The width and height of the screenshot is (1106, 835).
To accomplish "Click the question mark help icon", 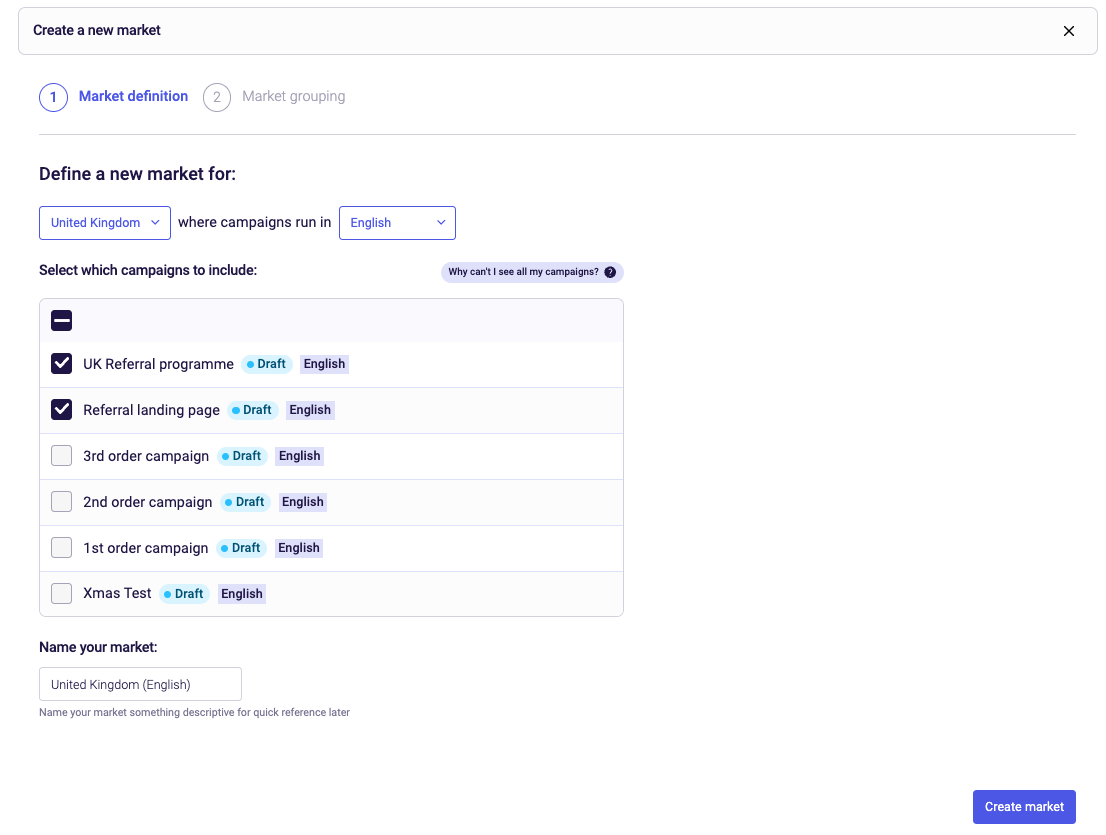I will (610, 272).
